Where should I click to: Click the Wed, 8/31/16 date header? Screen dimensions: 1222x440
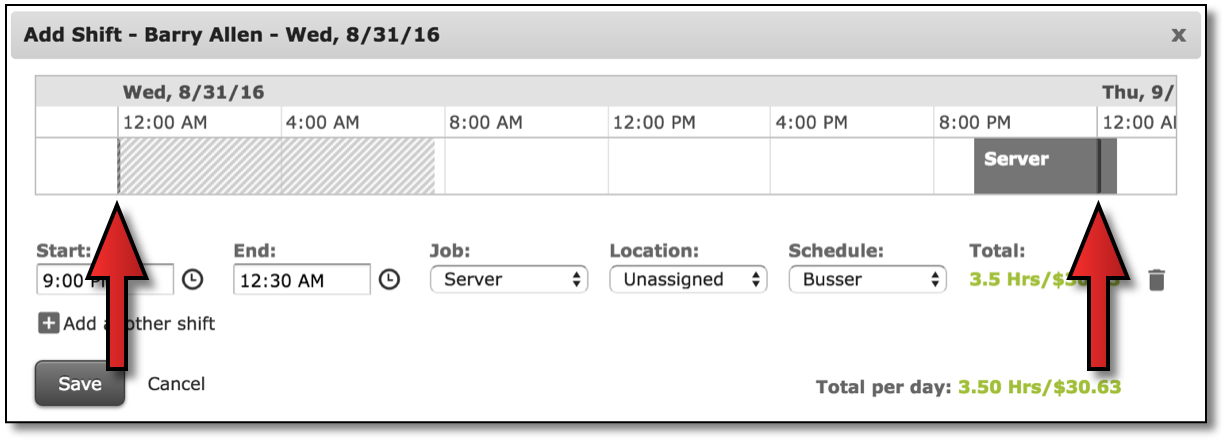tap(193, 93)
